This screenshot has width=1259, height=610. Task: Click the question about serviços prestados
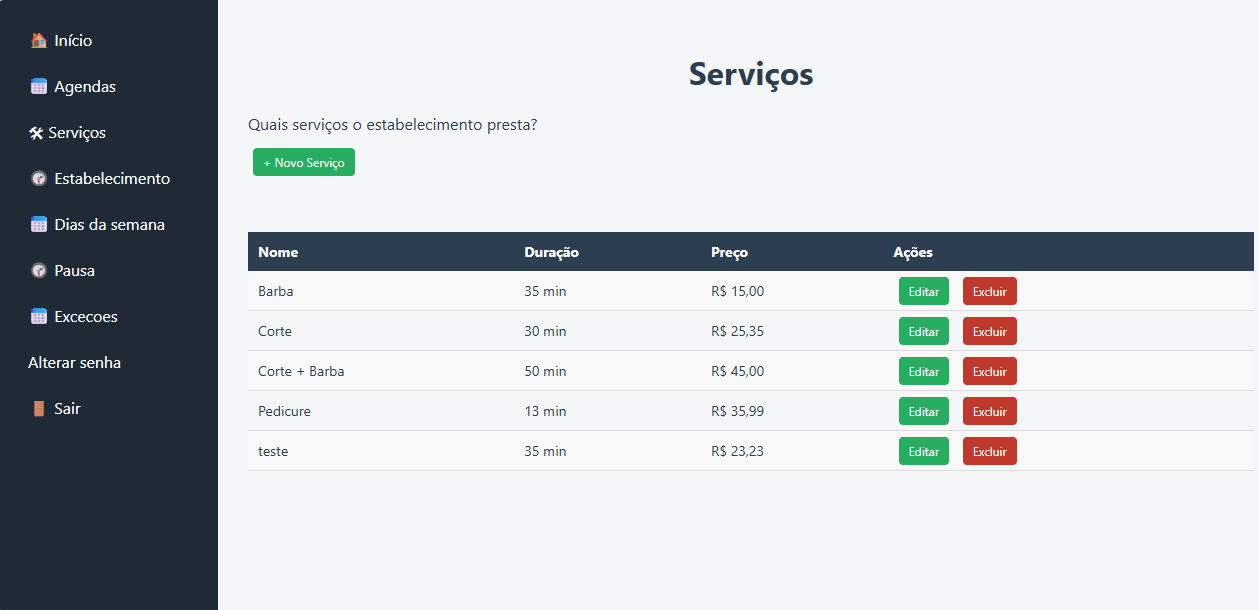click(393, 125)
